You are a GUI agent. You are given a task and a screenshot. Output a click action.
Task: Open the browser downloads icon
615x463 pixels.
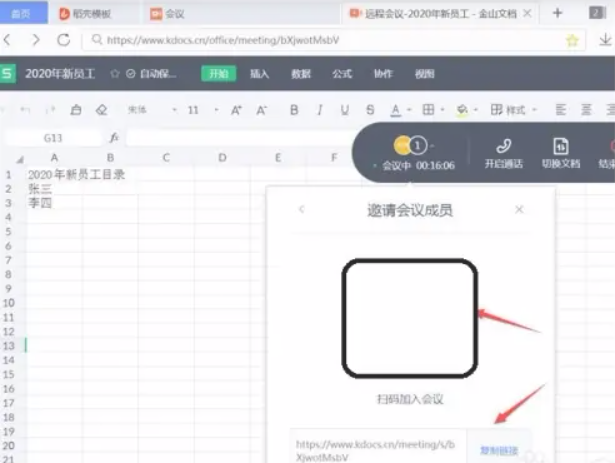click(x=605, y=40)
